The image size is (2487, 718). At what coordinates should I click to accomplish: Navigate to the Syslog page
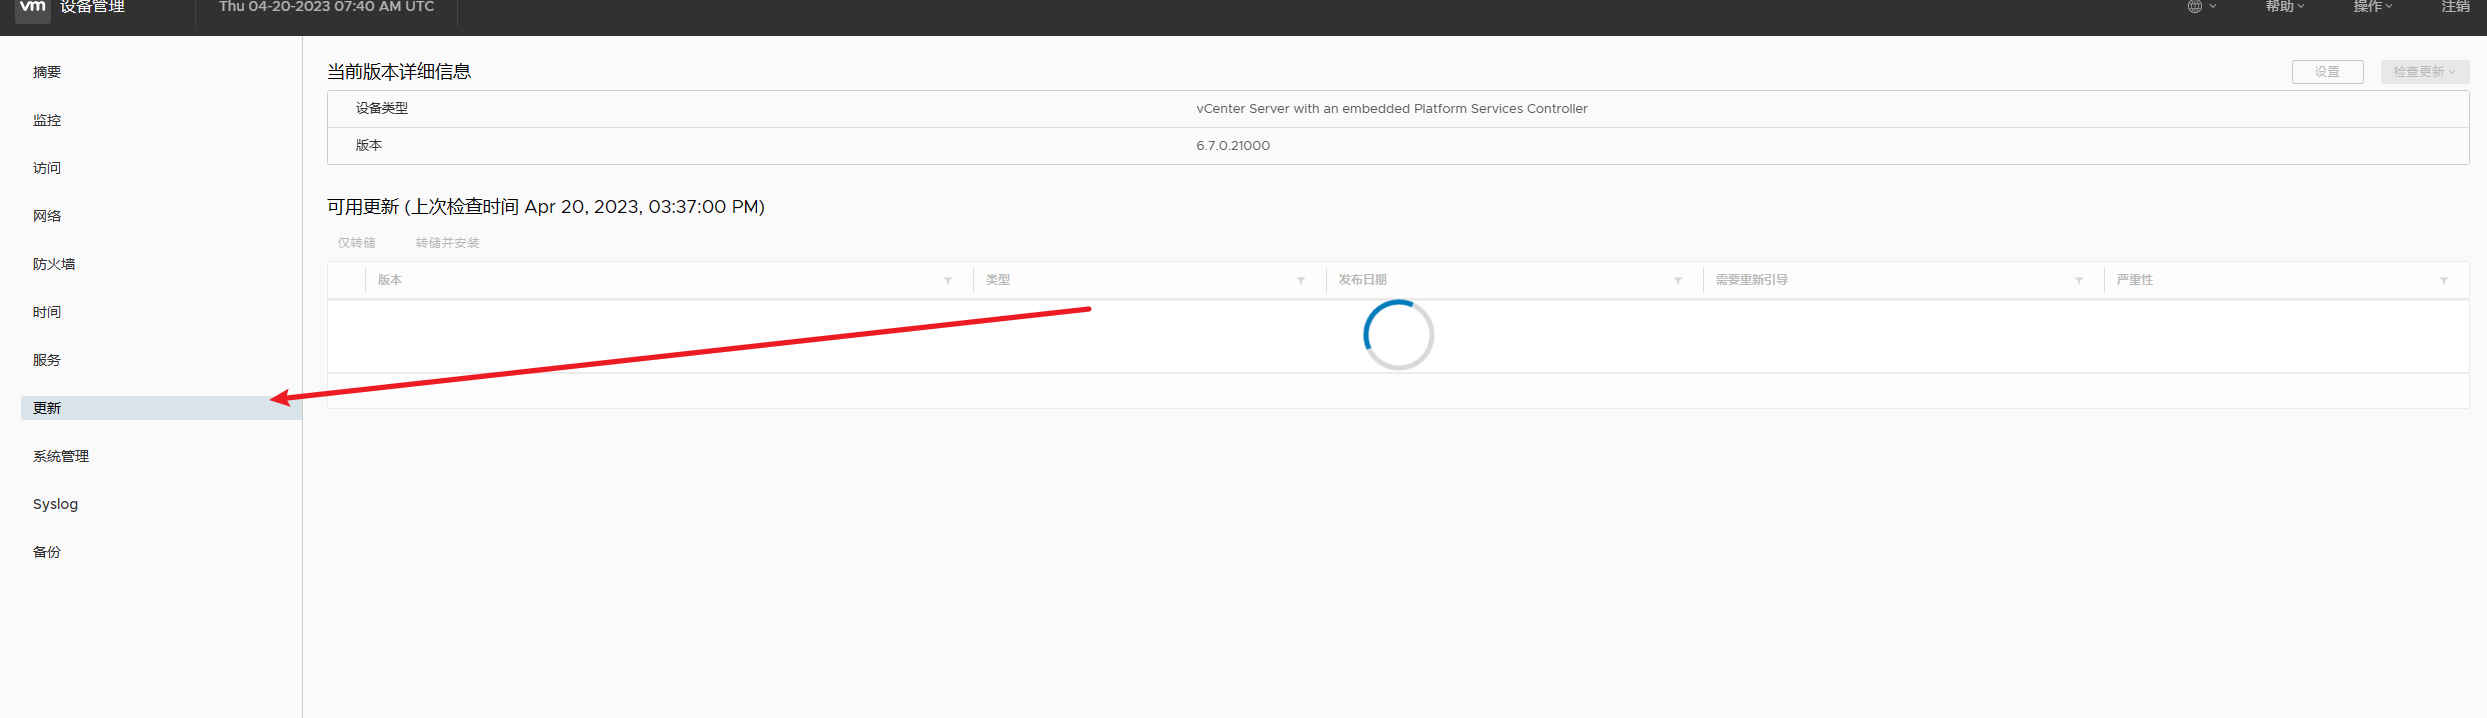tap(55, 504)
